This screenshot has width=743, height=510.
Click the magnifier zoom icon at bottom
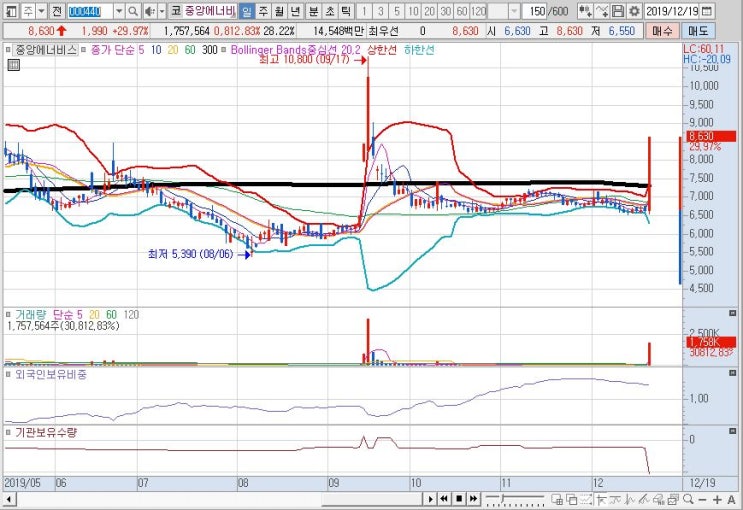688,499
